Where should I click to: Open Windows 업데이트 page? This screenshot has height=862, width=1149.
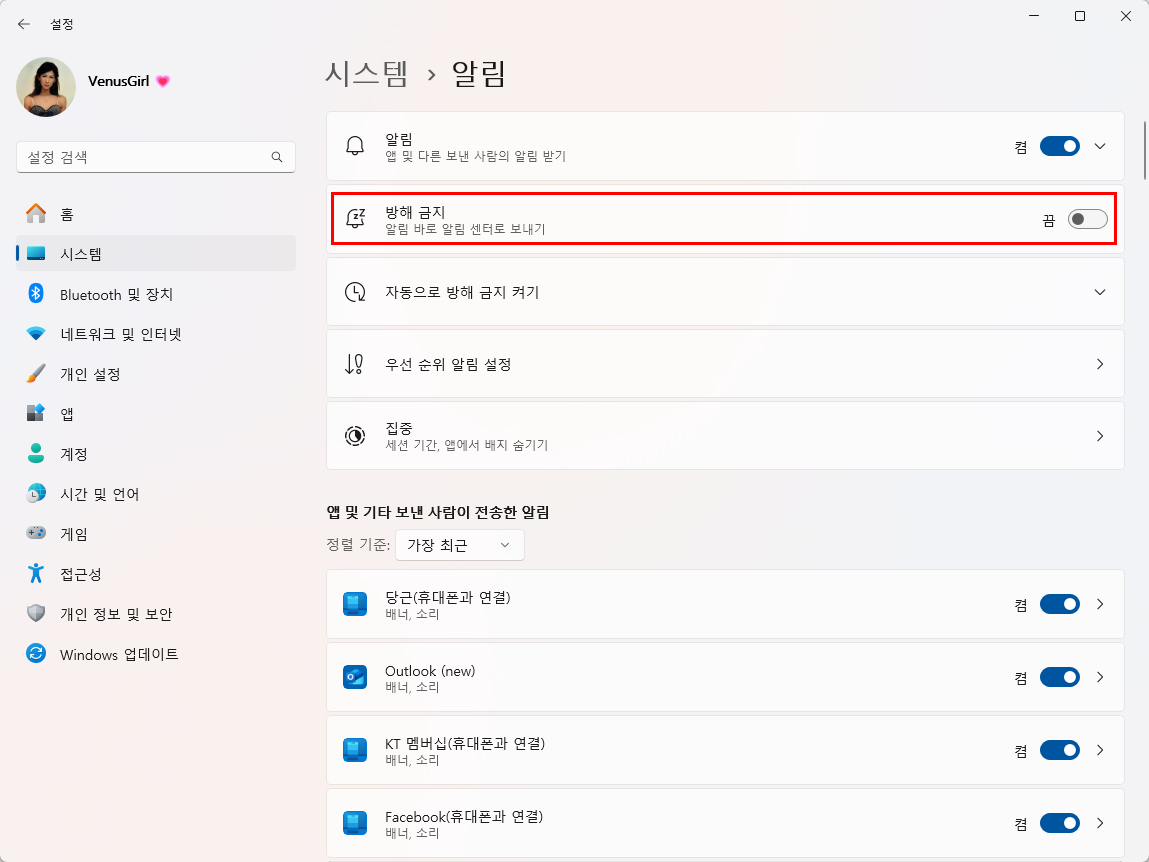pos(156,653)
